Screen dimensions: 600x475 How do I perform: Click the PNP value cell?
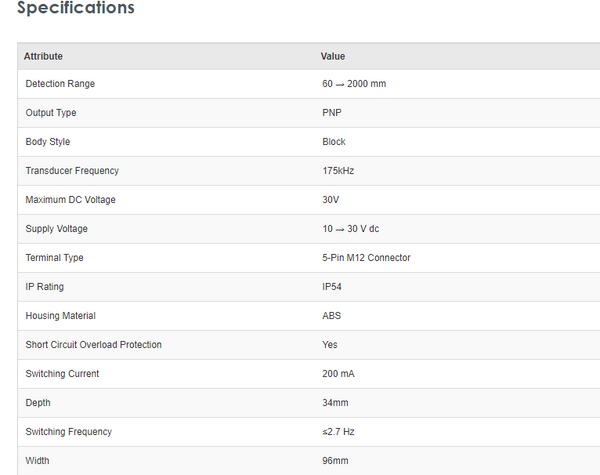point(332,113)
